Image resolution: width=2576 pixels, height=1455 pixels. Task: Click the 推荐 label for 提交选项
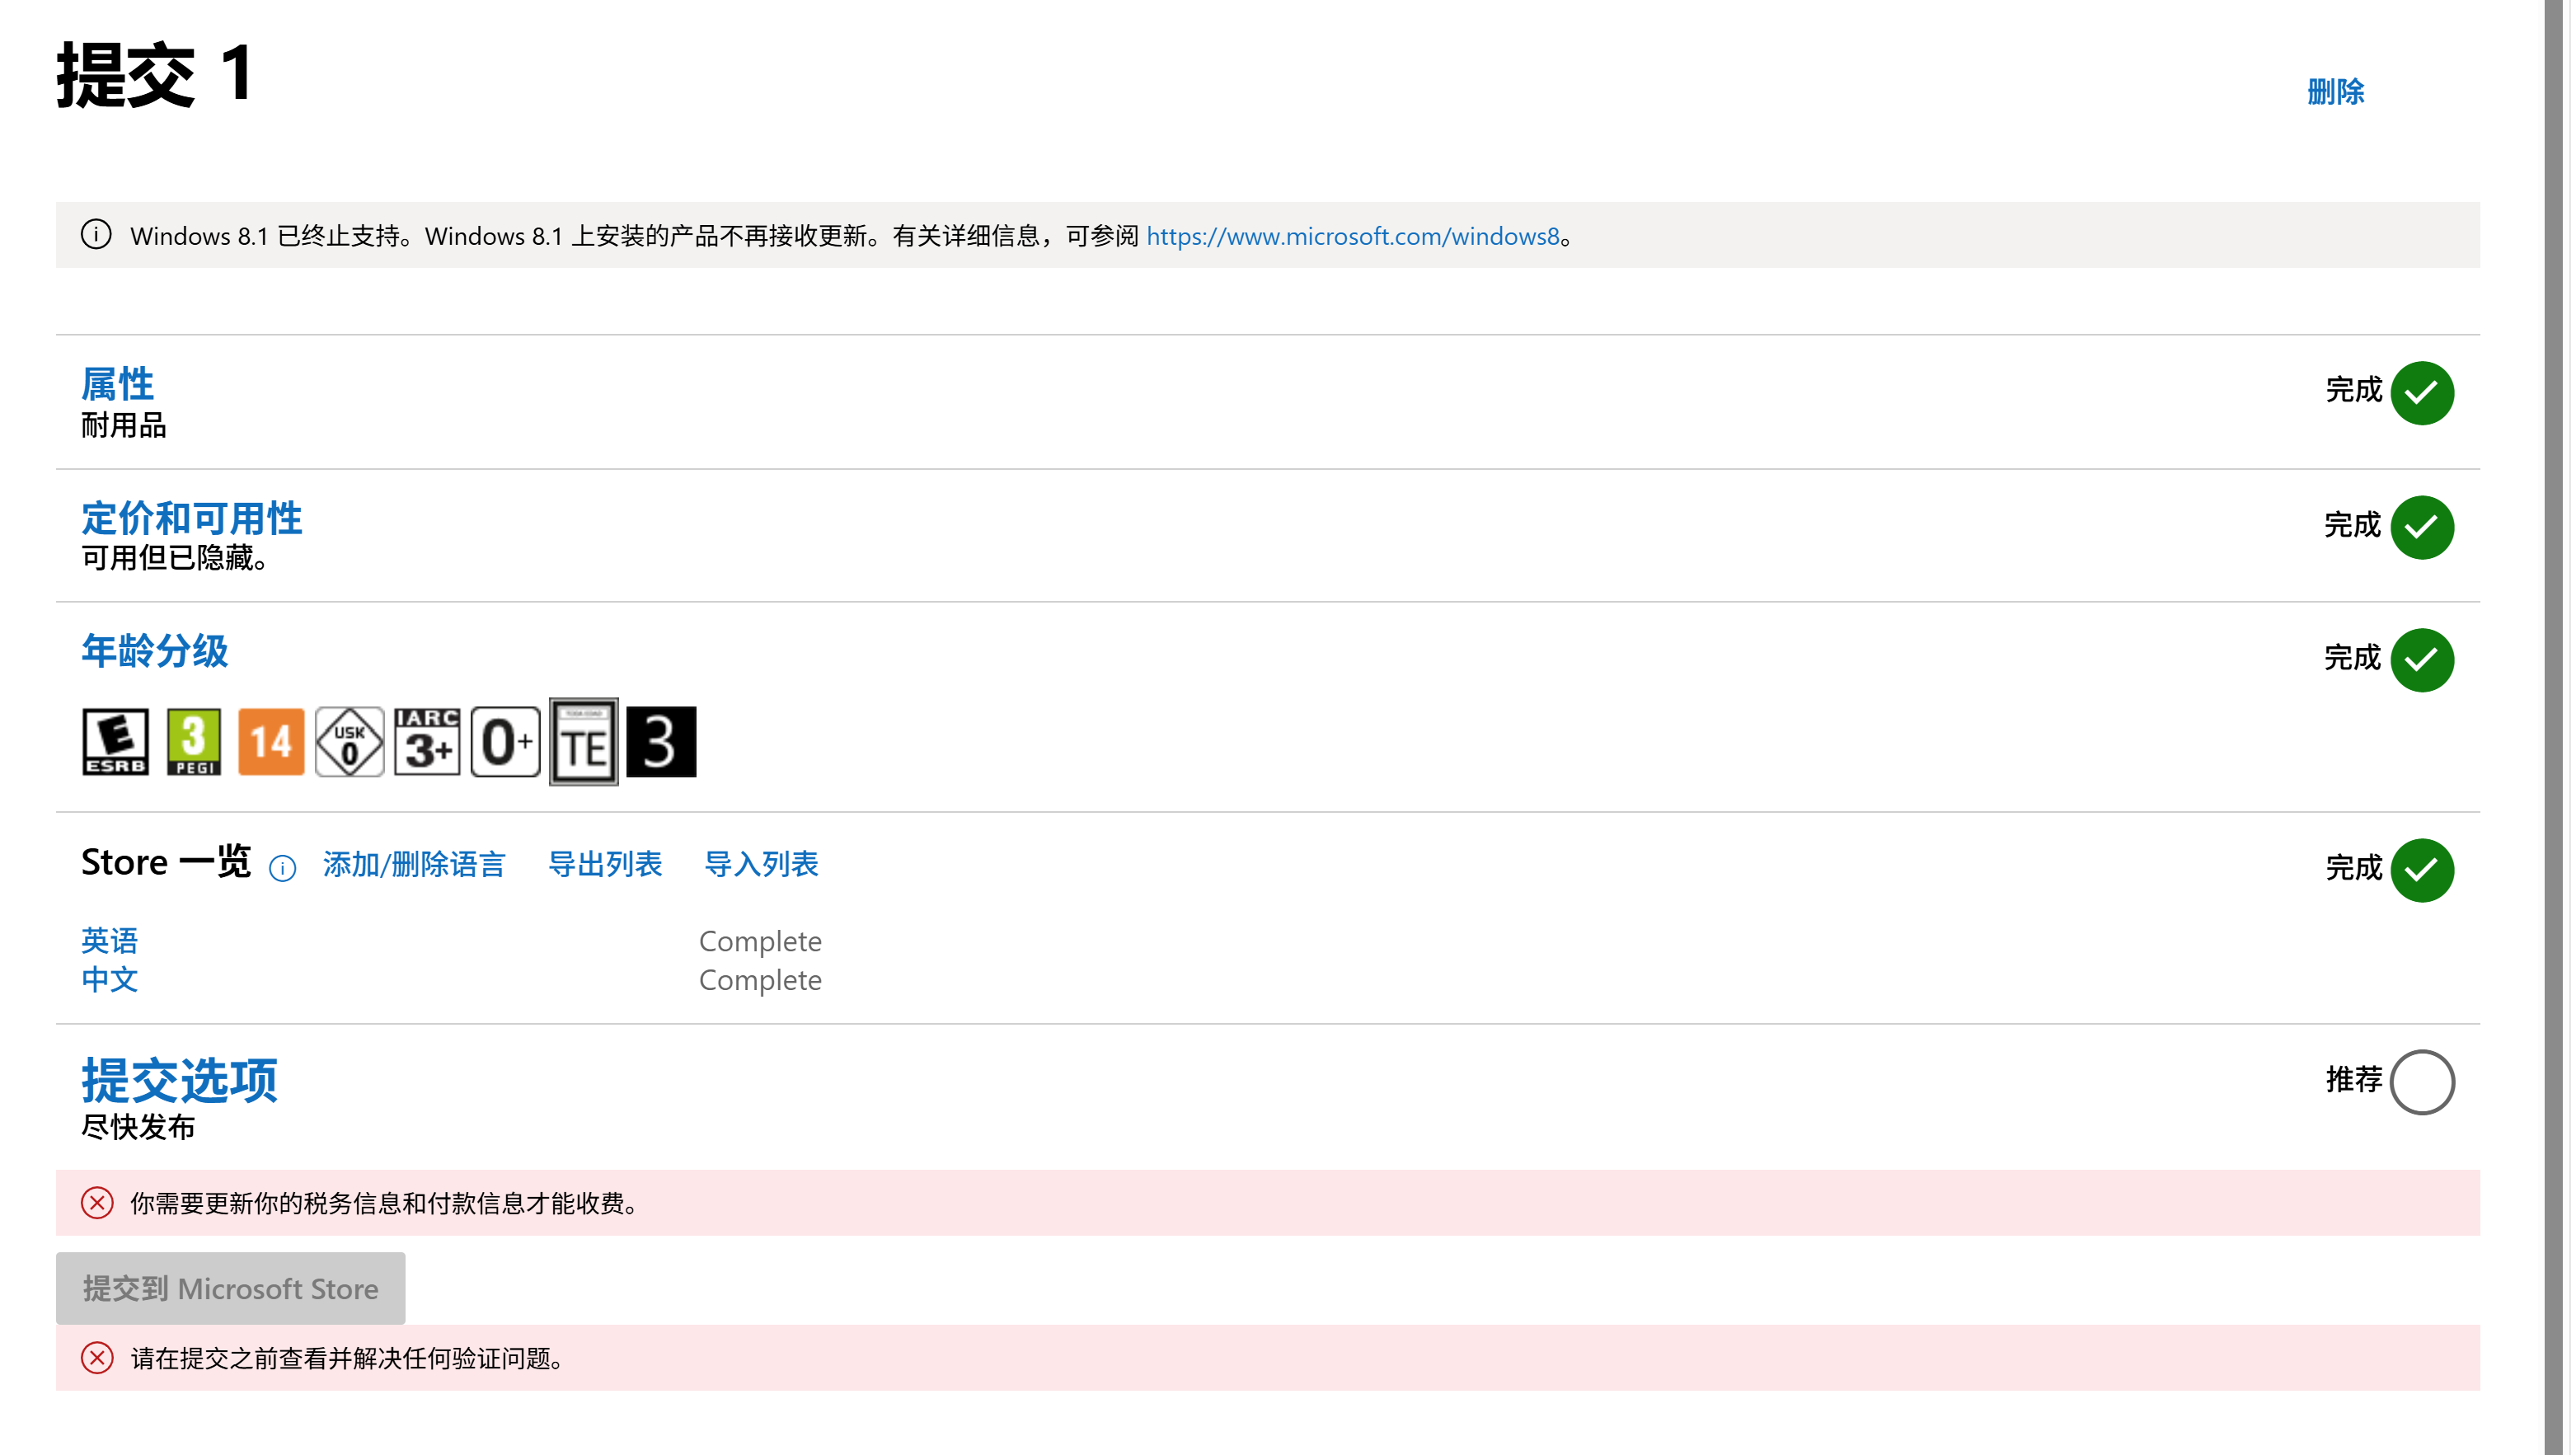2354,1080
